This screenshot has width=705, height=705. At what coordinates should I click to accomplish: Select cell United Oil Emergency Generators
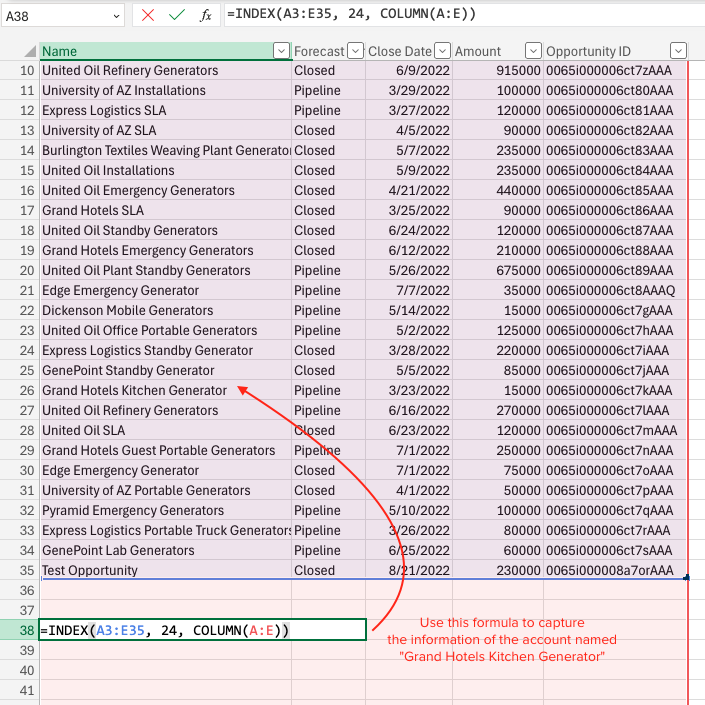[x=165, y=191]
